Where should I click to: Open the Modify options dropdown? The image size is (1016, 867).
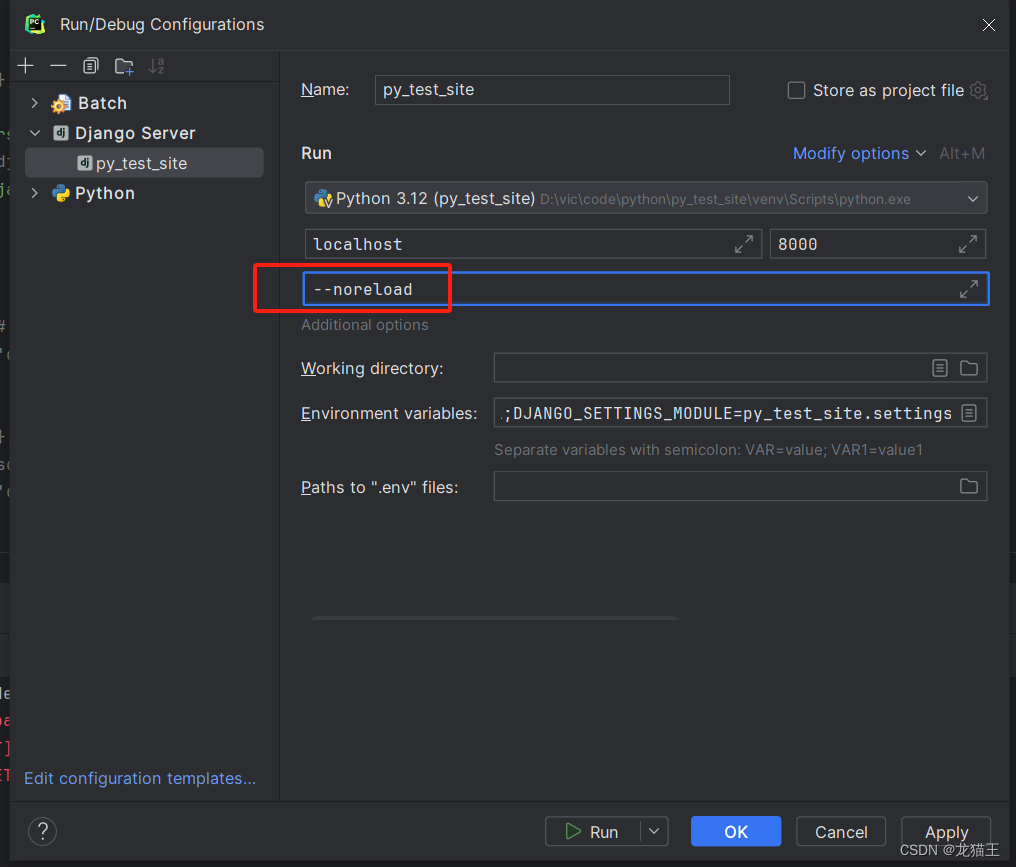pos(858,153)
